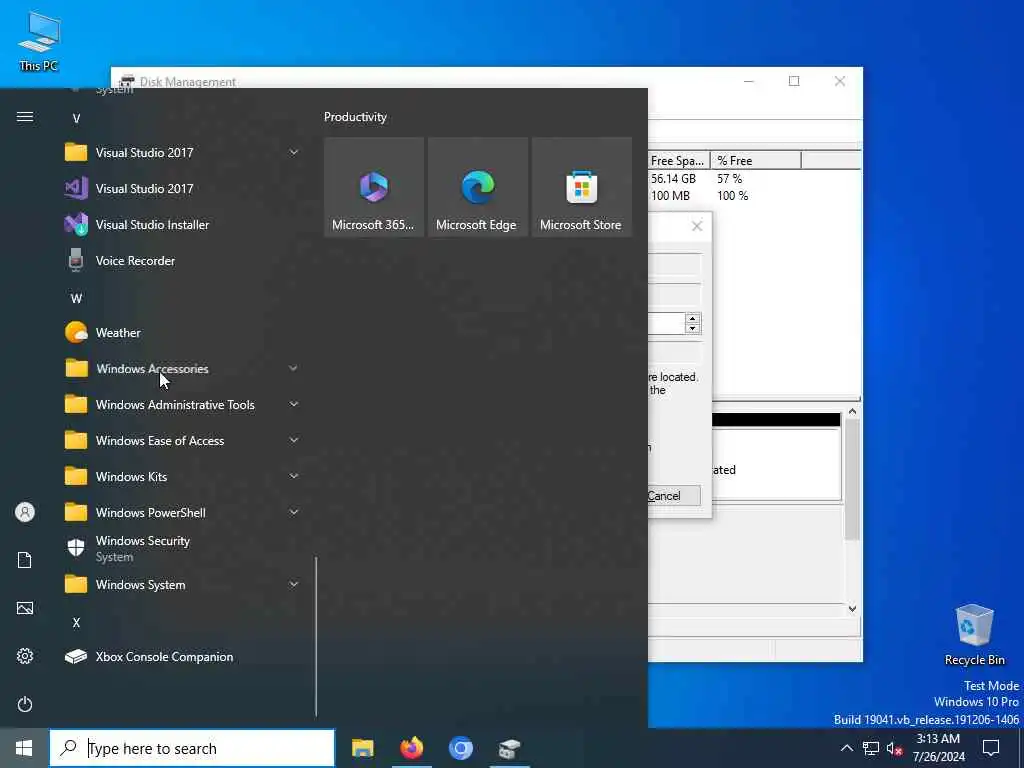The image size is (1024, 768).
Task: Jump to letter W apps header
Action: coord(76,298)
